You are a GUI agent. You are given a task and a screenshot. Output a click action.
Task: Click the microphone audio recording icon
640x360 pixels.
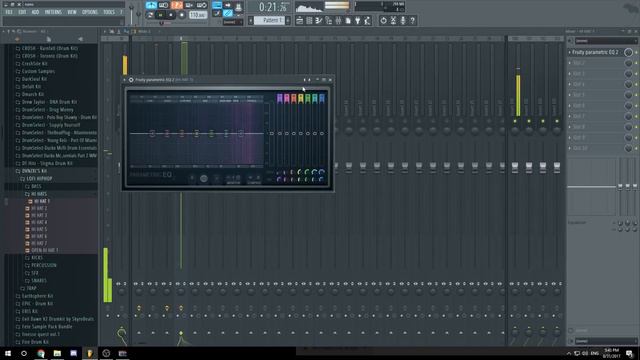pyautogui.click(x=403, y=20)
